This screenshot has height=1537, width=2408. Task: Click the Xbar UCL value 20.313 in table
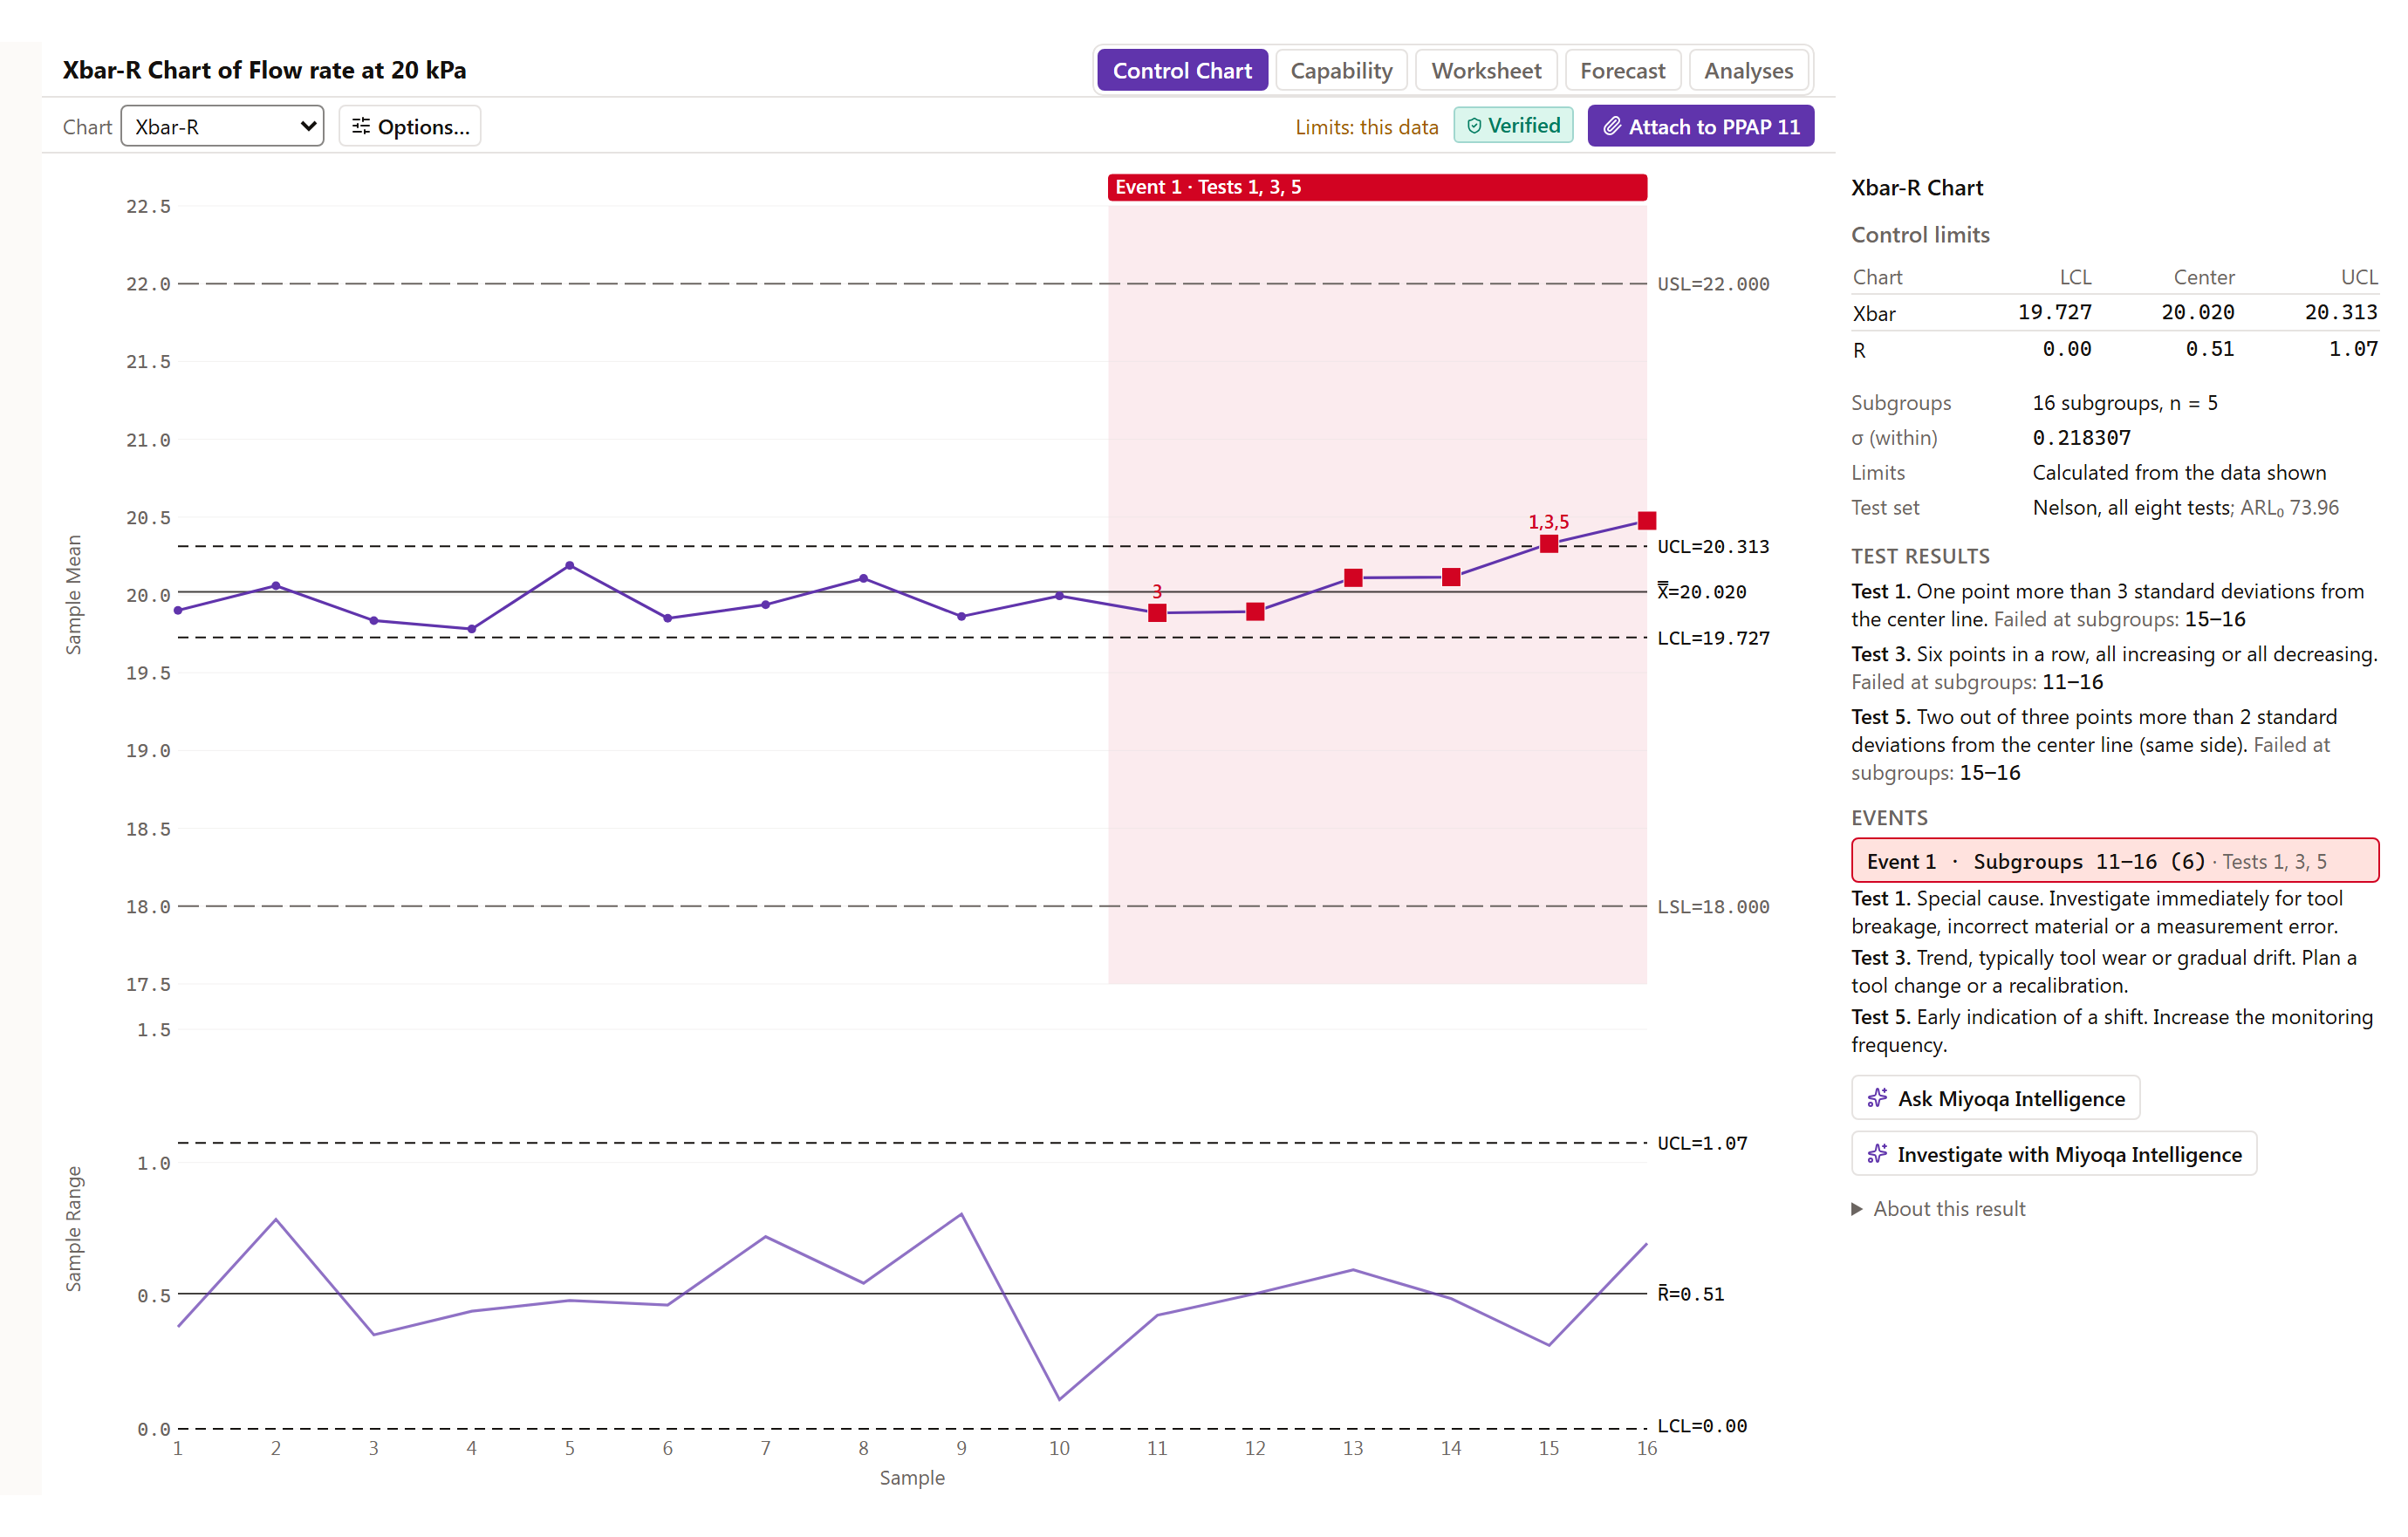pyautogui.click(x=2341, y=312)
